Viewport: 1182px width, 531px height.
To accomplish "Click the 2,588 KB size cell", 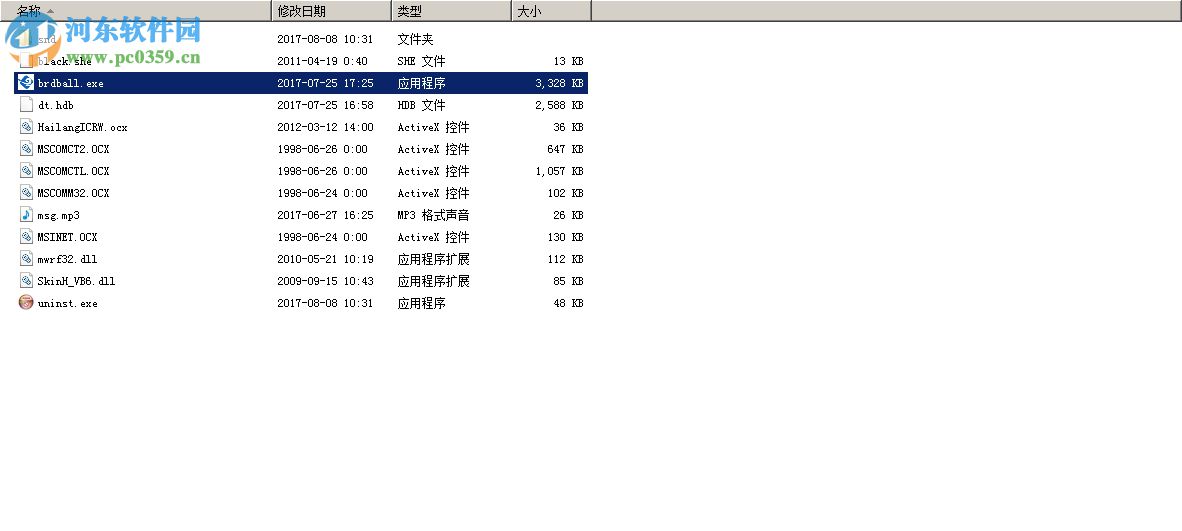I will pos(559,105).
